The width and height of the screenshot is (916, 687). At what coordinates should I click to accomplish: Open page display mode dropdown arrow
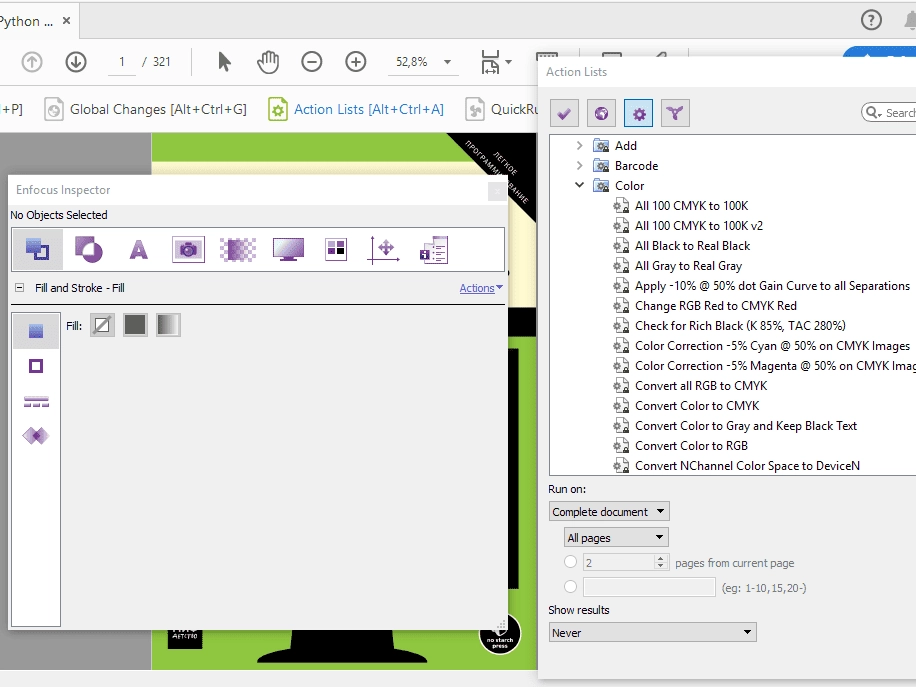508,62
